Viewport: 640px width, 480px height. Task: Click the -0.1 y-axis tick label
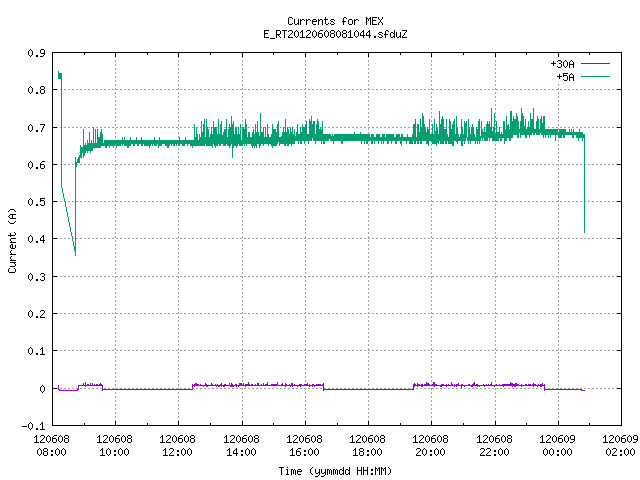tap(33, 426)
